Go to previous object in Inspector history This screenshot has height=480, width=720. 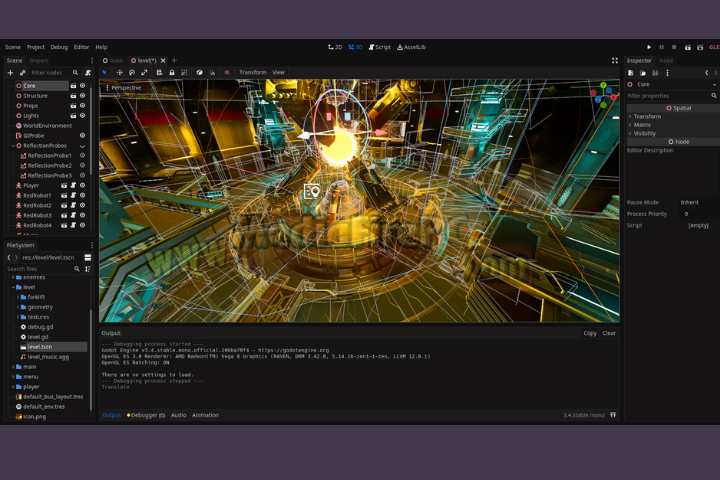pyautogui.click(x=707, y=73)
